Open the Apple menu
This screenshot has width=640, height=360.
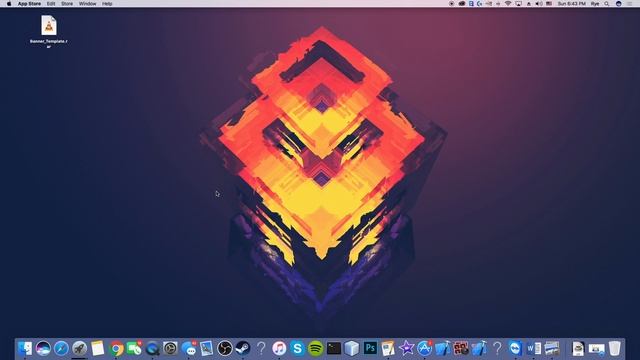9,4
